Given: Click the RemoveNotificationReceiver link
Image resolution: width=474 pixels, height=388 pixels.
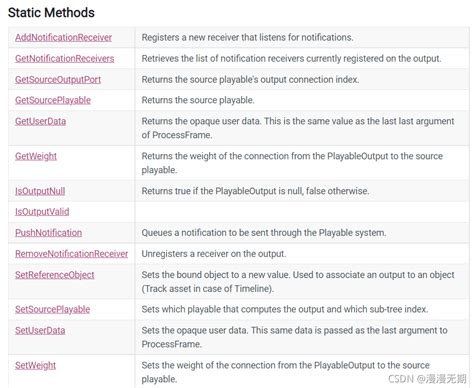Looking at the screenshot, I should 71,254.
